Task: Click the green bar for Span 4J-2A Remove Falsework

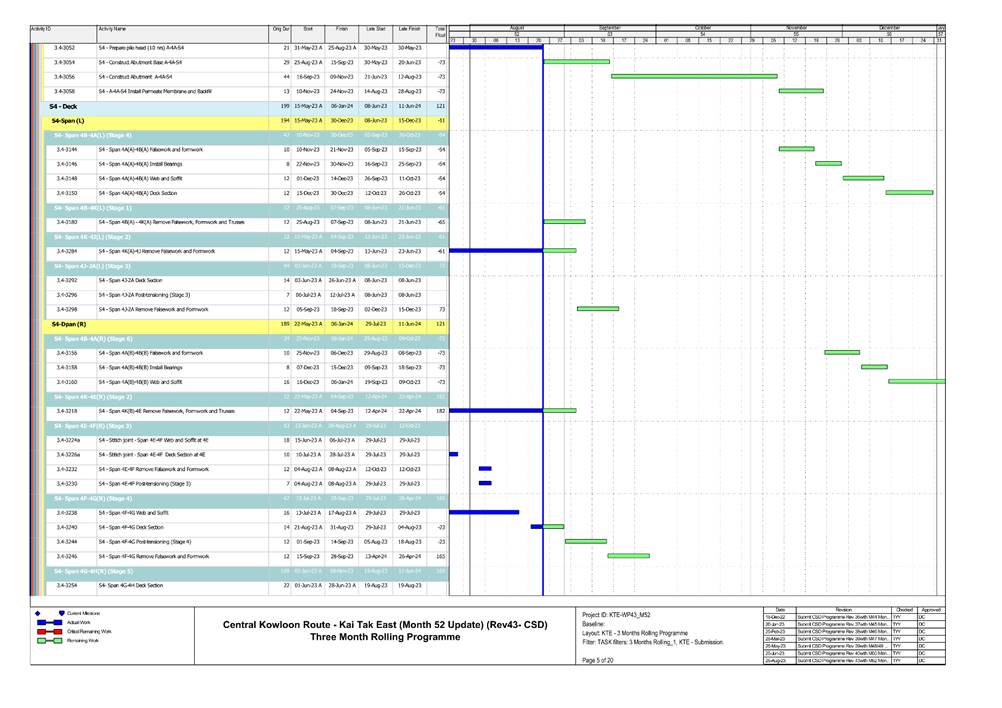Action: 597,309
